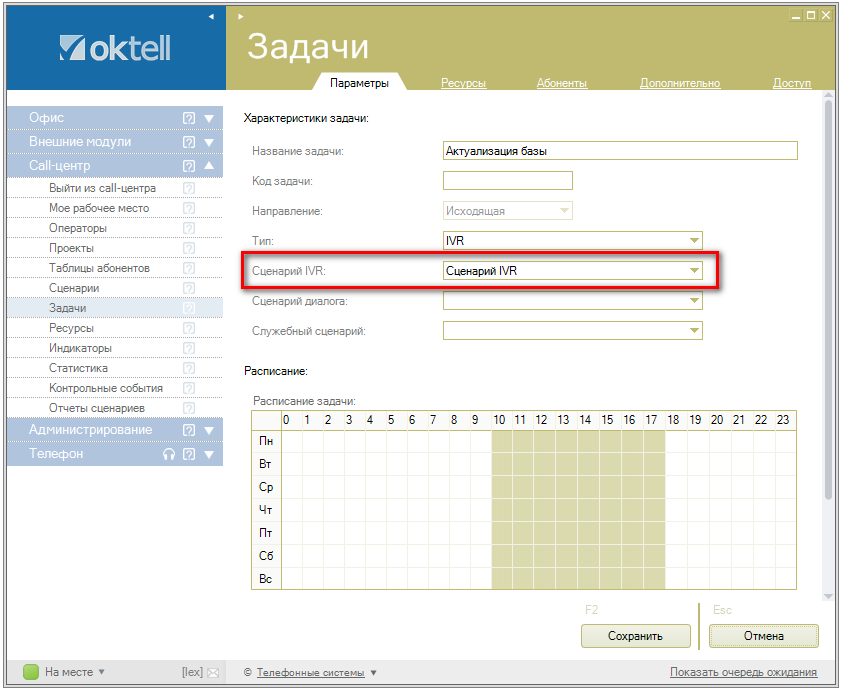Image resolution: width=843 pixels, height=691 pixels.
Task: Switch to the Ресурсы tab
Action: (x=463, y=84)
